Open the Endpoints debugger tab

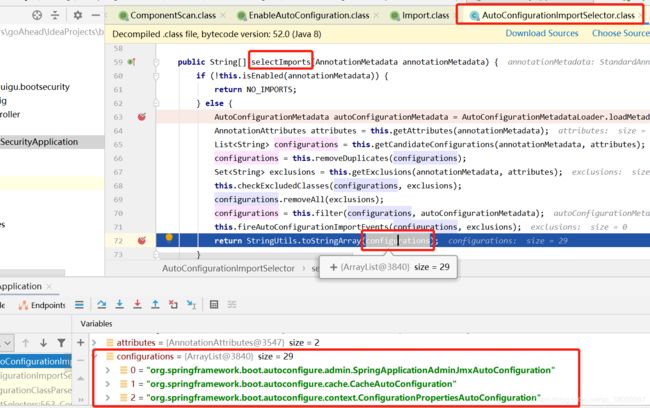coord(42,305)
